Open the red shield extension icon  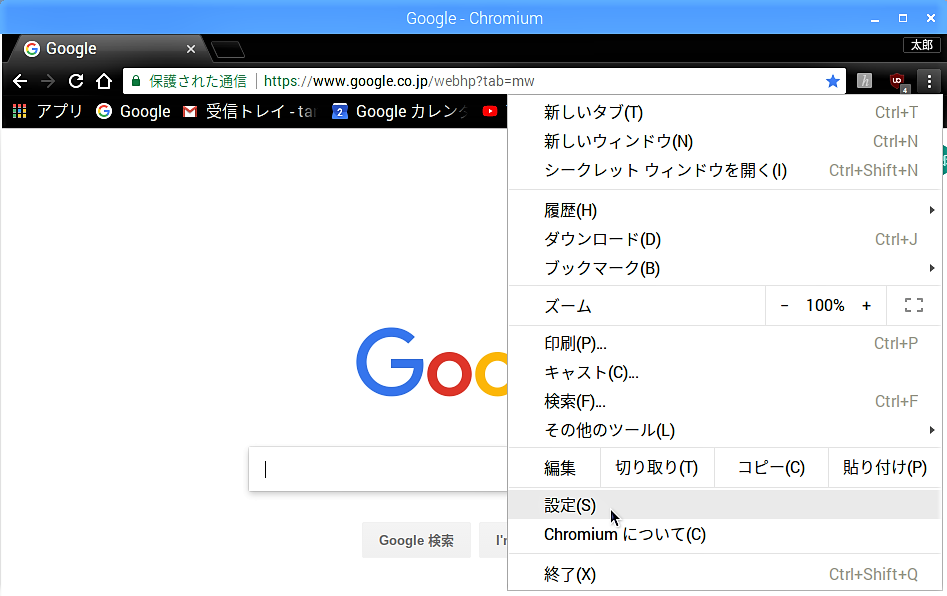[899, 82]
